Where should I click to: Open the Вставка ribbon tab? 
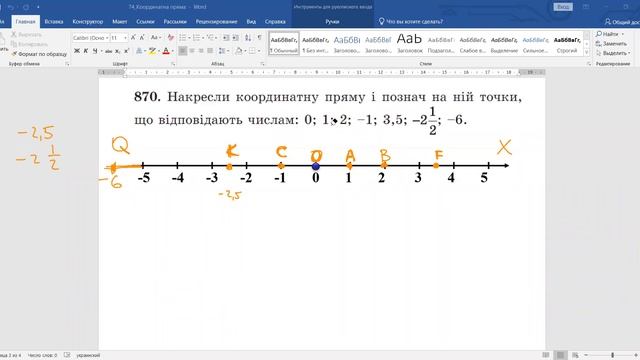click(54, 22)
